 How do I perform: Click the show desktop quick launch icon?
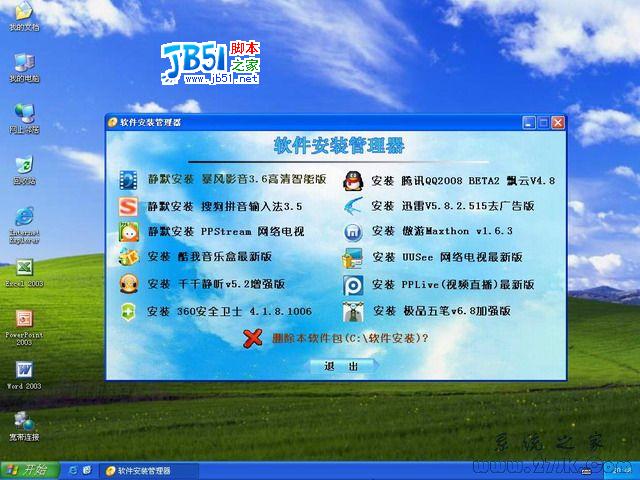87,471
